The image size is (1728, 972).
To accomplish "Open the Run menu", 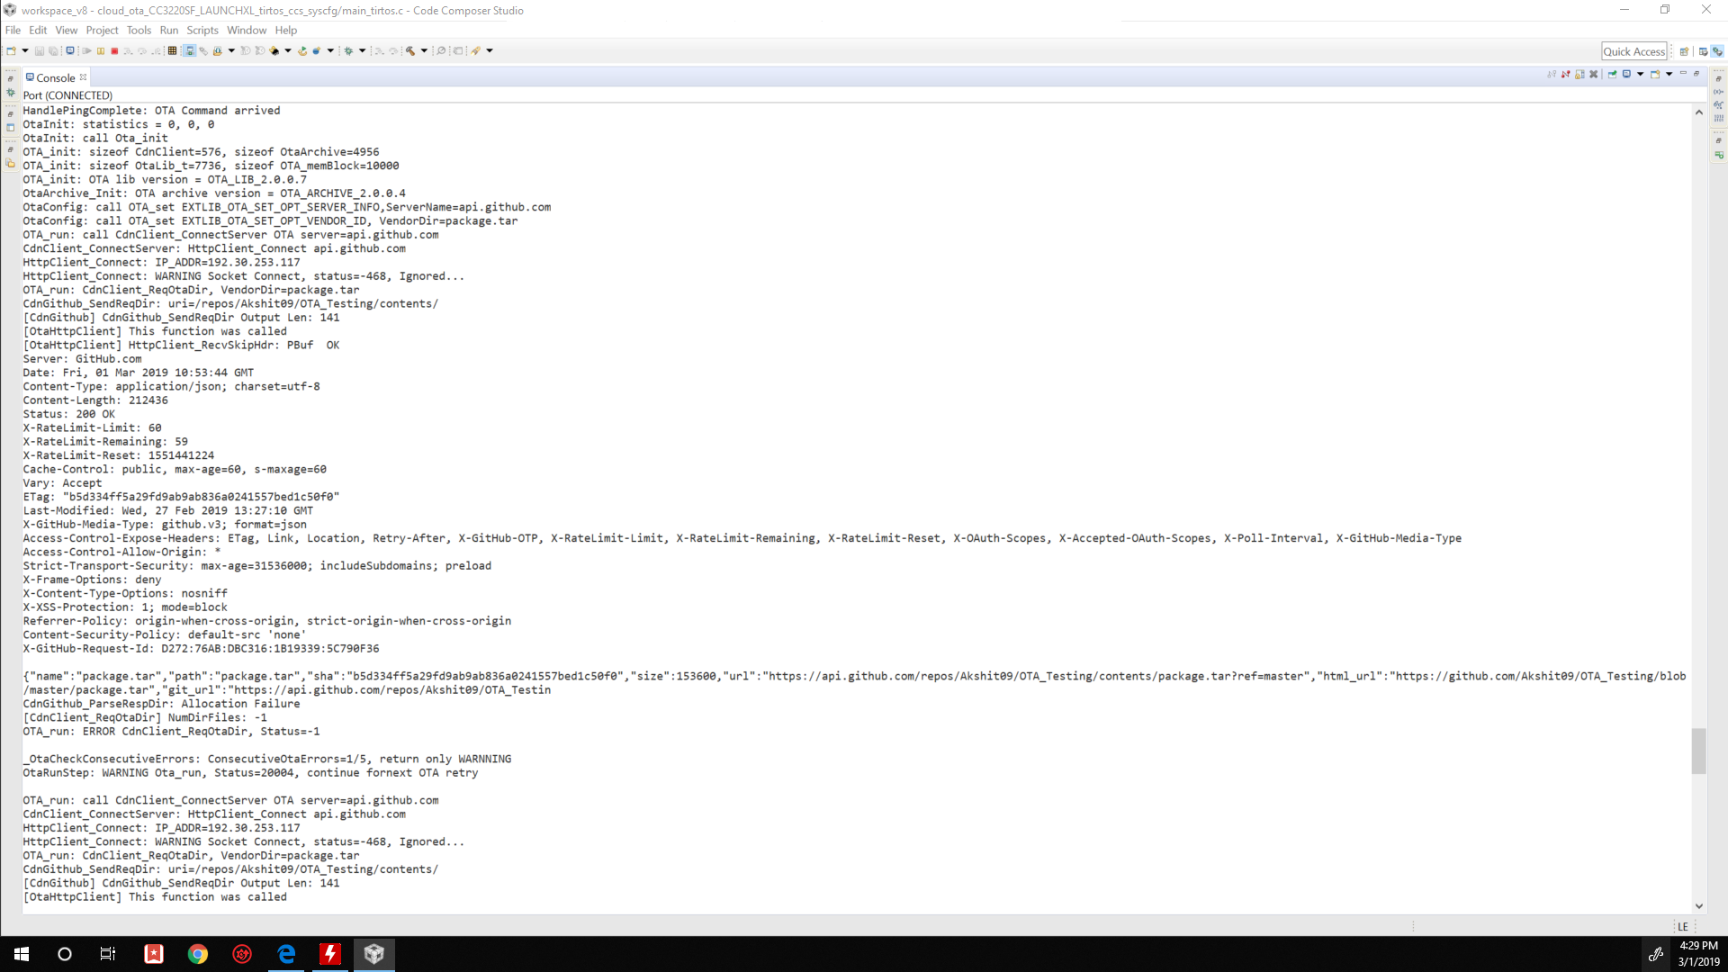I will coord(169,30).
